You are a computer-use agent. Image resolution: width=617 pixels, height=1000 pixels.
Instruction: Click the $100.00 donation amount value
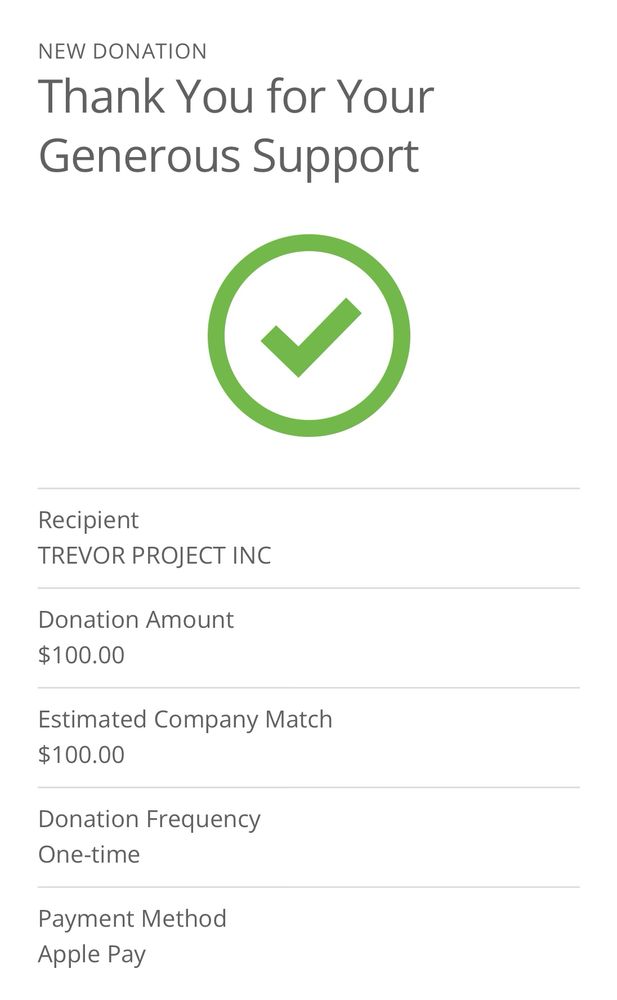81,655
